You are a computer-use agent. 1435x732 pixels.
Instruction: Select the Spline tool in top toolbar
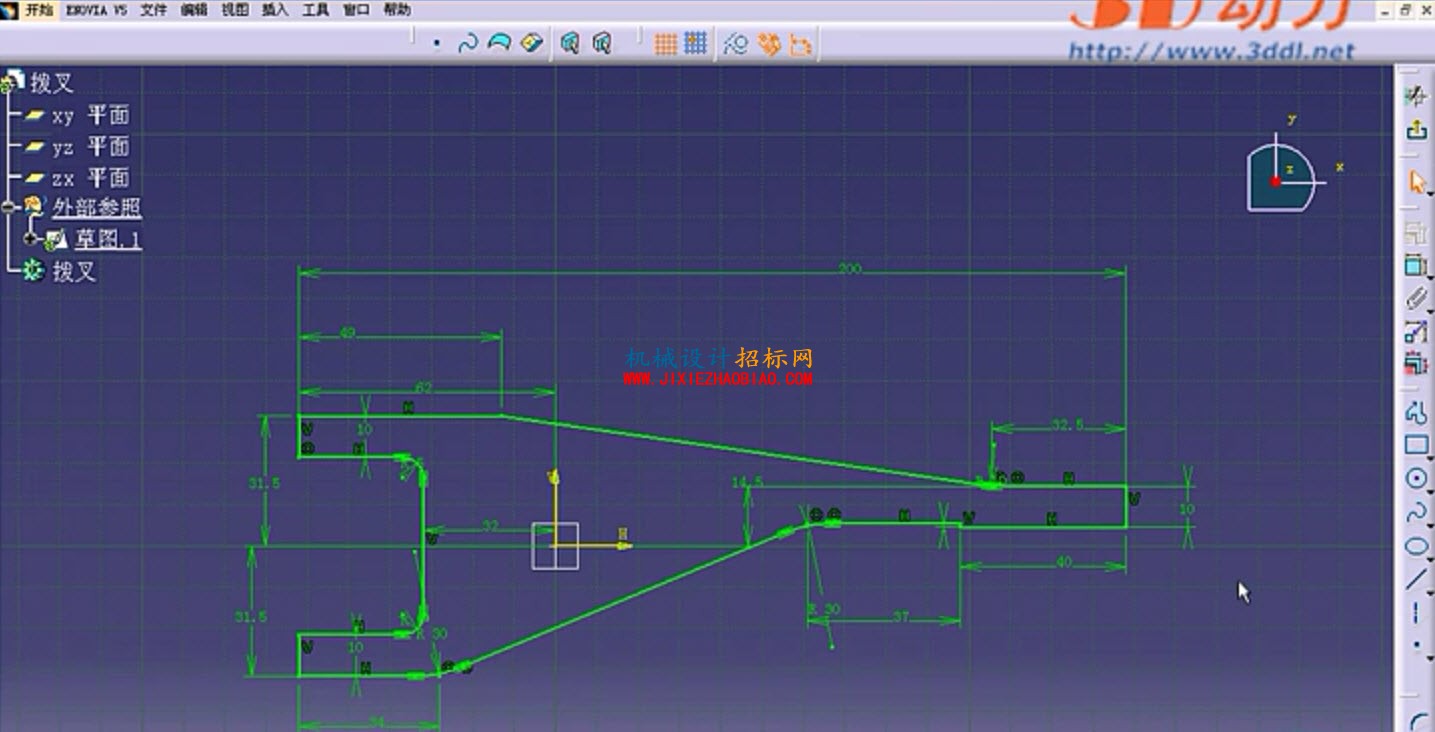(467, 44)
